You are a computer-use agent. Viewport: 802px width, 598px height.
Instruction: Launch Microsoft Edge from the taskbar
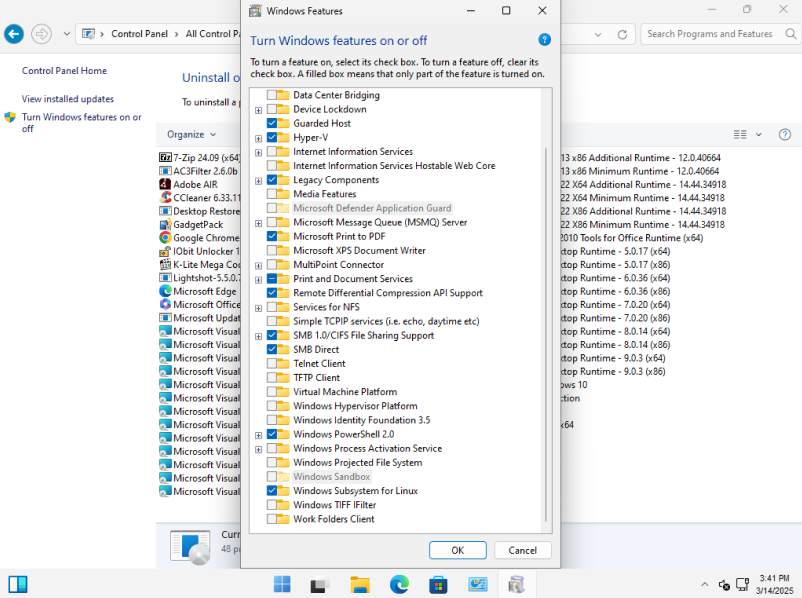pyautogui.click(x=399, y=584)
